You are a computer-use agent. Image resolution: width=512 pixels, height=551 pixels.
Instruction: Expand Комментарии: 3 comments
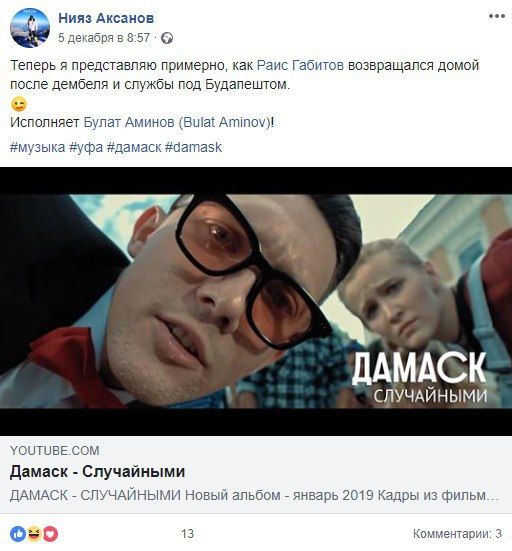[457, 533]
